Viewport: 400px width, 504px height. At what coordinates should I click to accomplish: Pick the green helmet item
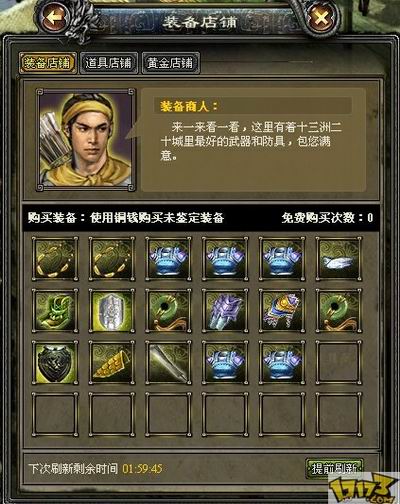[x=55, y=311]
